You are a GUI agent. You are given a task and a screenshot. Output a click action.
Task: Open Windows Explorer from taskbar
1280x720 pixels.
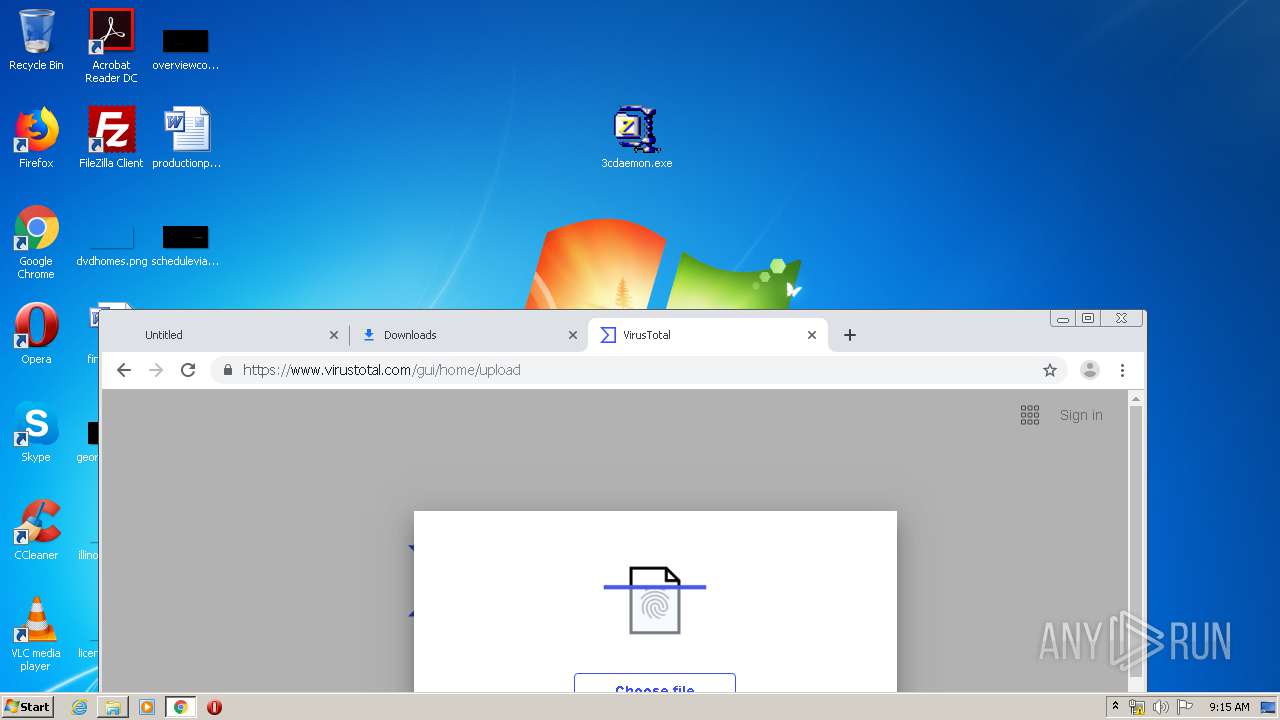[x=113, y=707]
